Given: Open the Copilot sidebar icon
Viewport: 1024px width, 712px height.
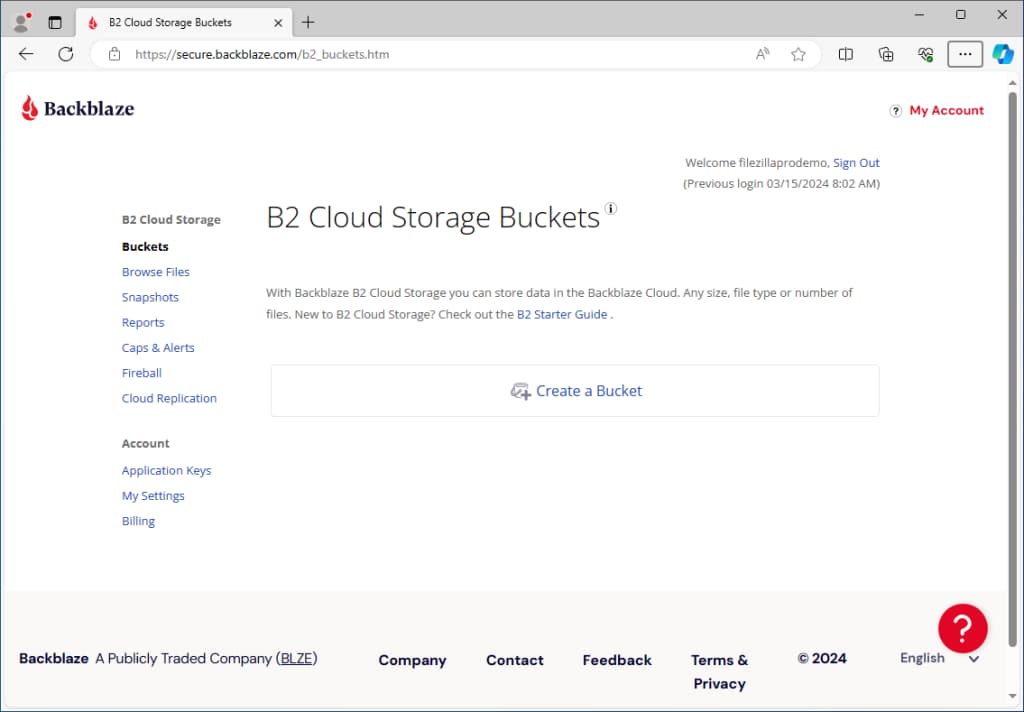Looking at the screenshot, I should [x=1002, y=54].
